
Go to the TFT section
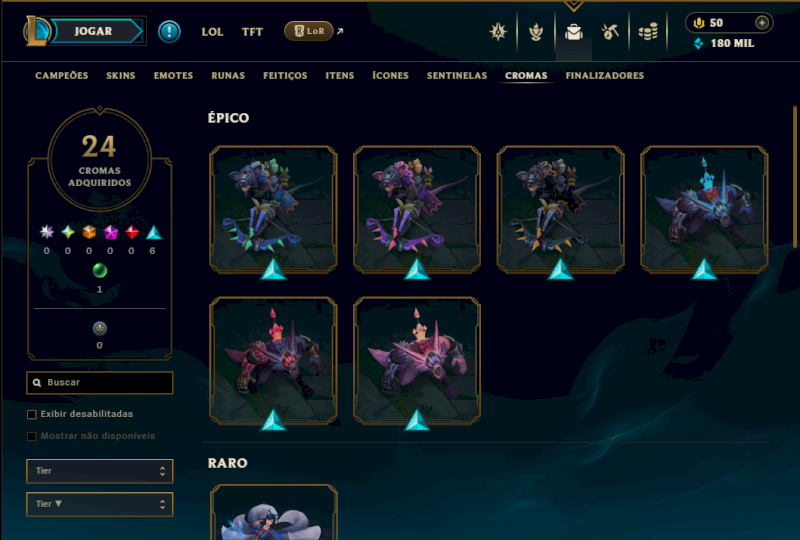point(252,32)
